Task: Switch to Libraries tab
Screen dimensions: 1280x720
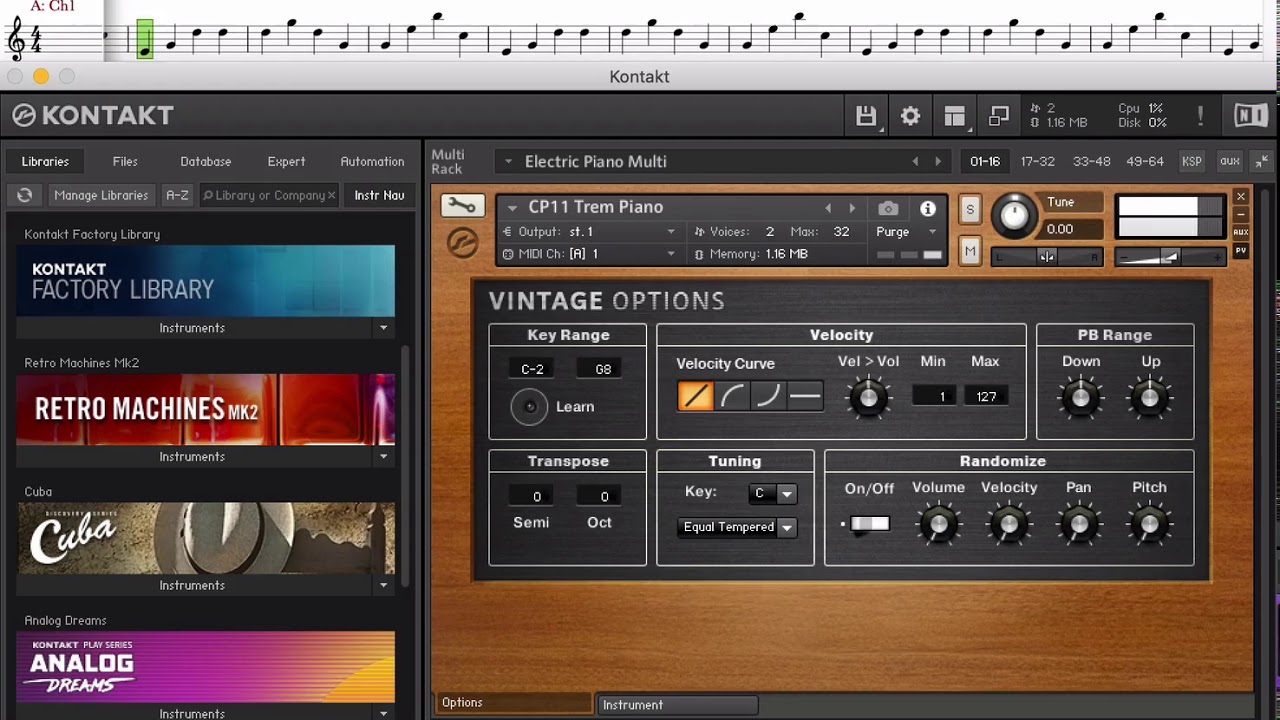Action: [45, 161]
